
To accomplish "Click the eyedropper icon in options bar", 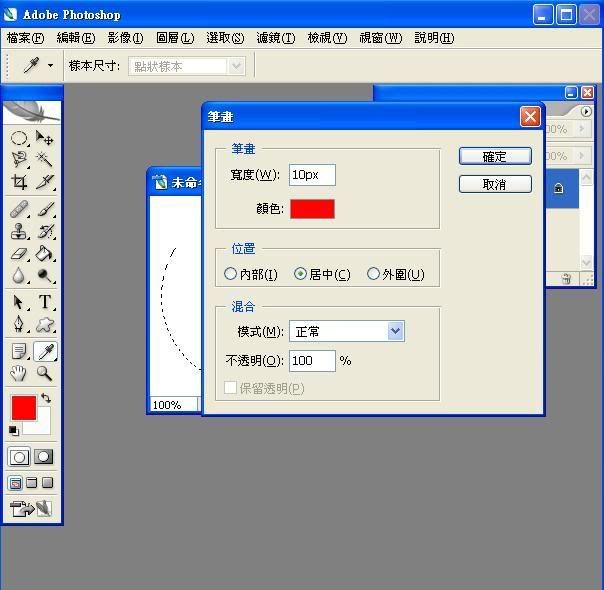I will [x=31, y=65].
